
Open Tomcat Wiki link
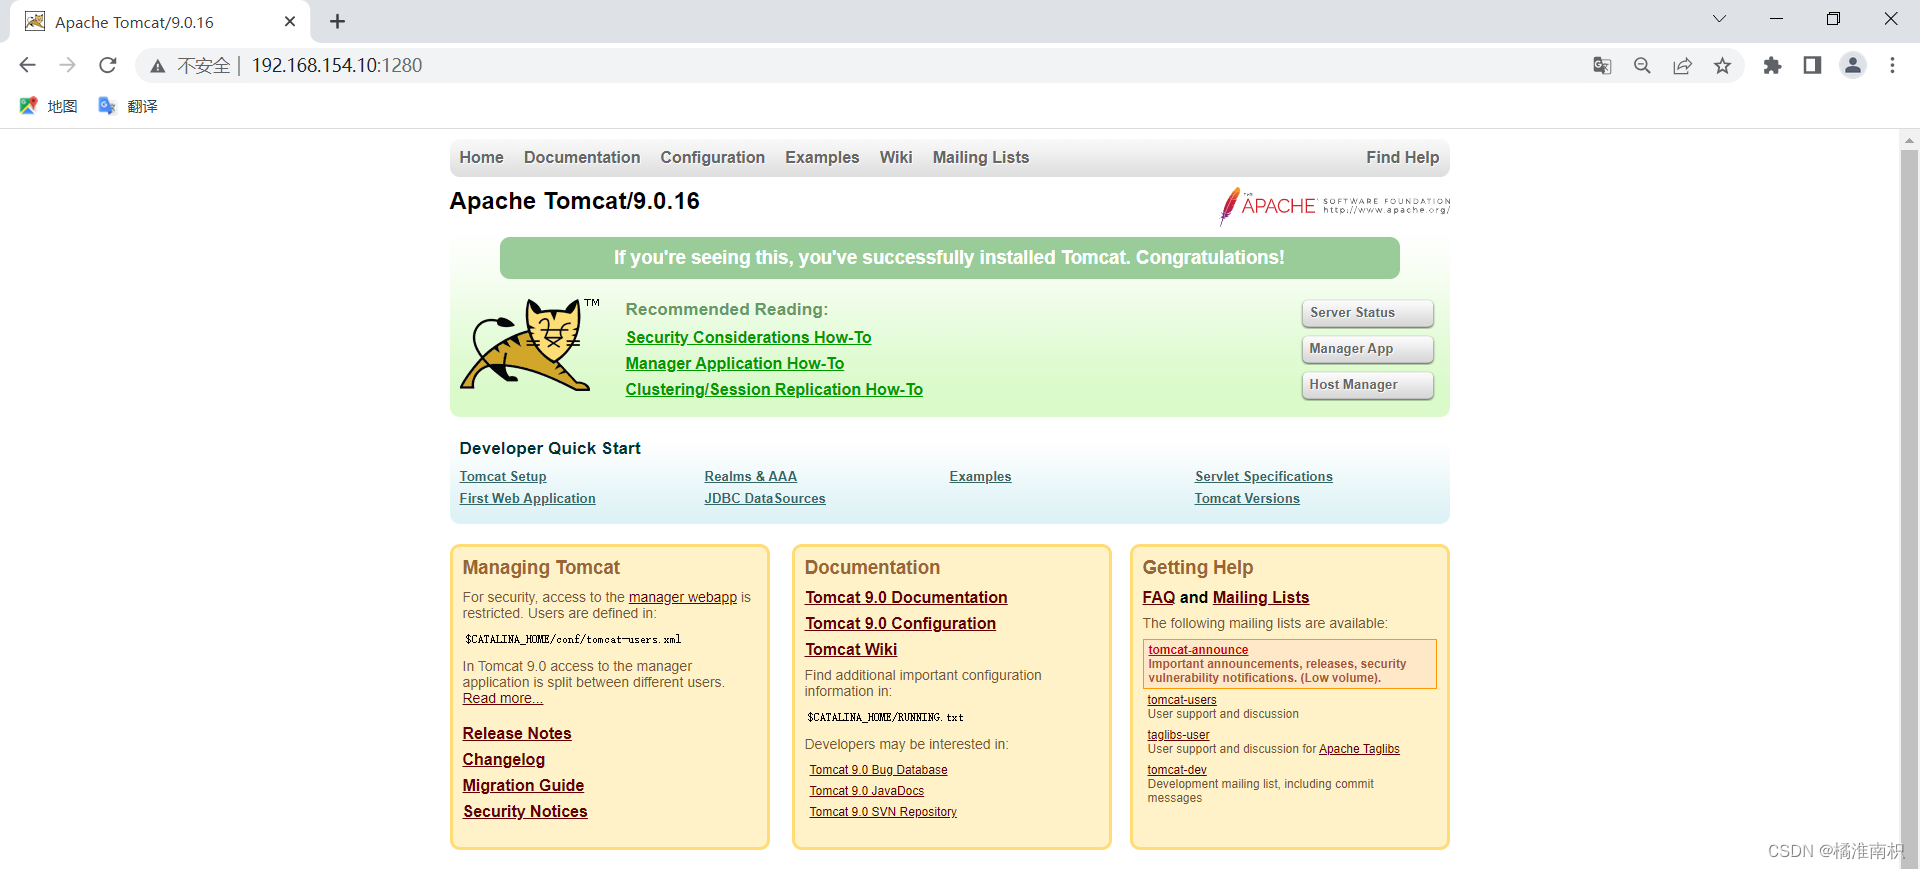[851, 649]
